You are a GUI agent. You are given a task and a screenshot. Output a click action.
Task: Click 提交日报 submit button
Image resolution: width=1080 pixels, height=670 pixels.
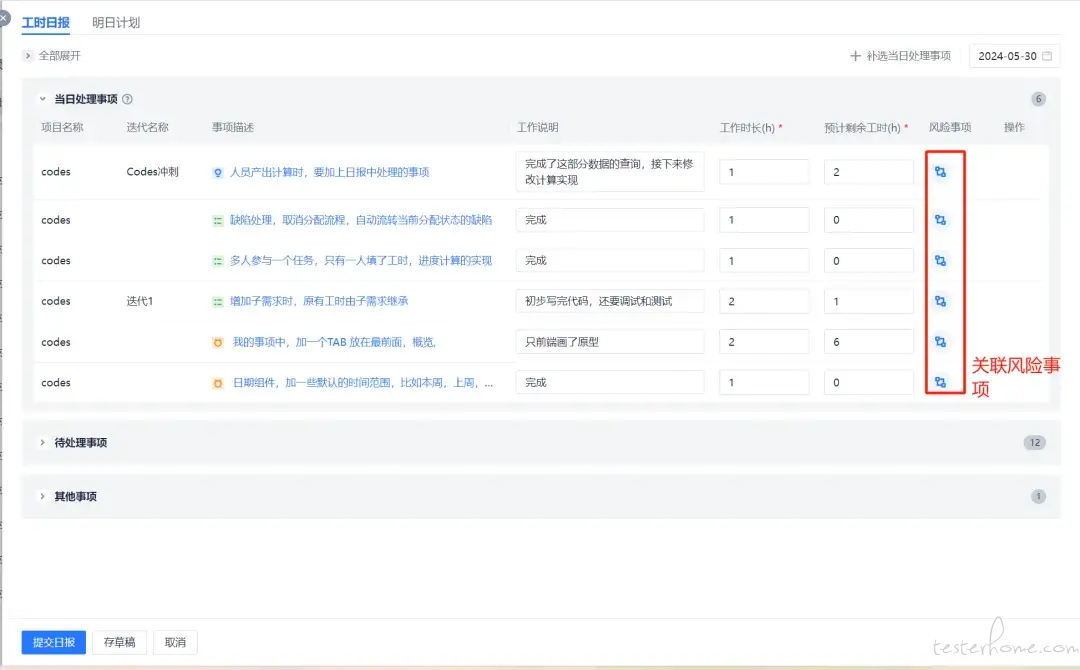tap(54, 642)
